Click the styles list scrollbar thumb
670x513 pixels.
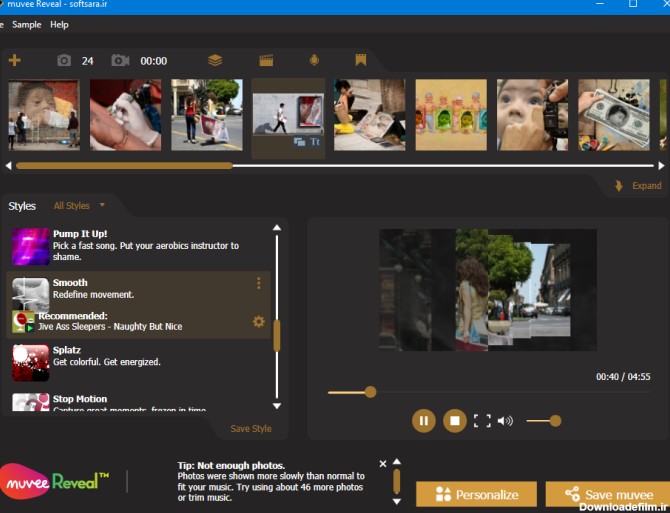click(x=277, y=336)
